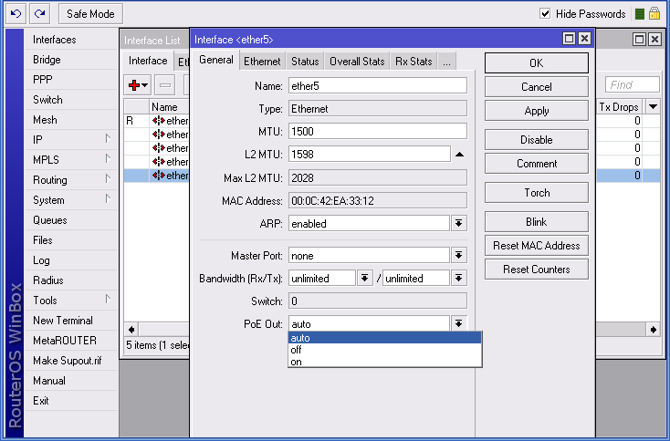This screenshot has height=441, width=670.
Task: Click the ether5 interface icon in the selected row
Action: pos(158,176)
